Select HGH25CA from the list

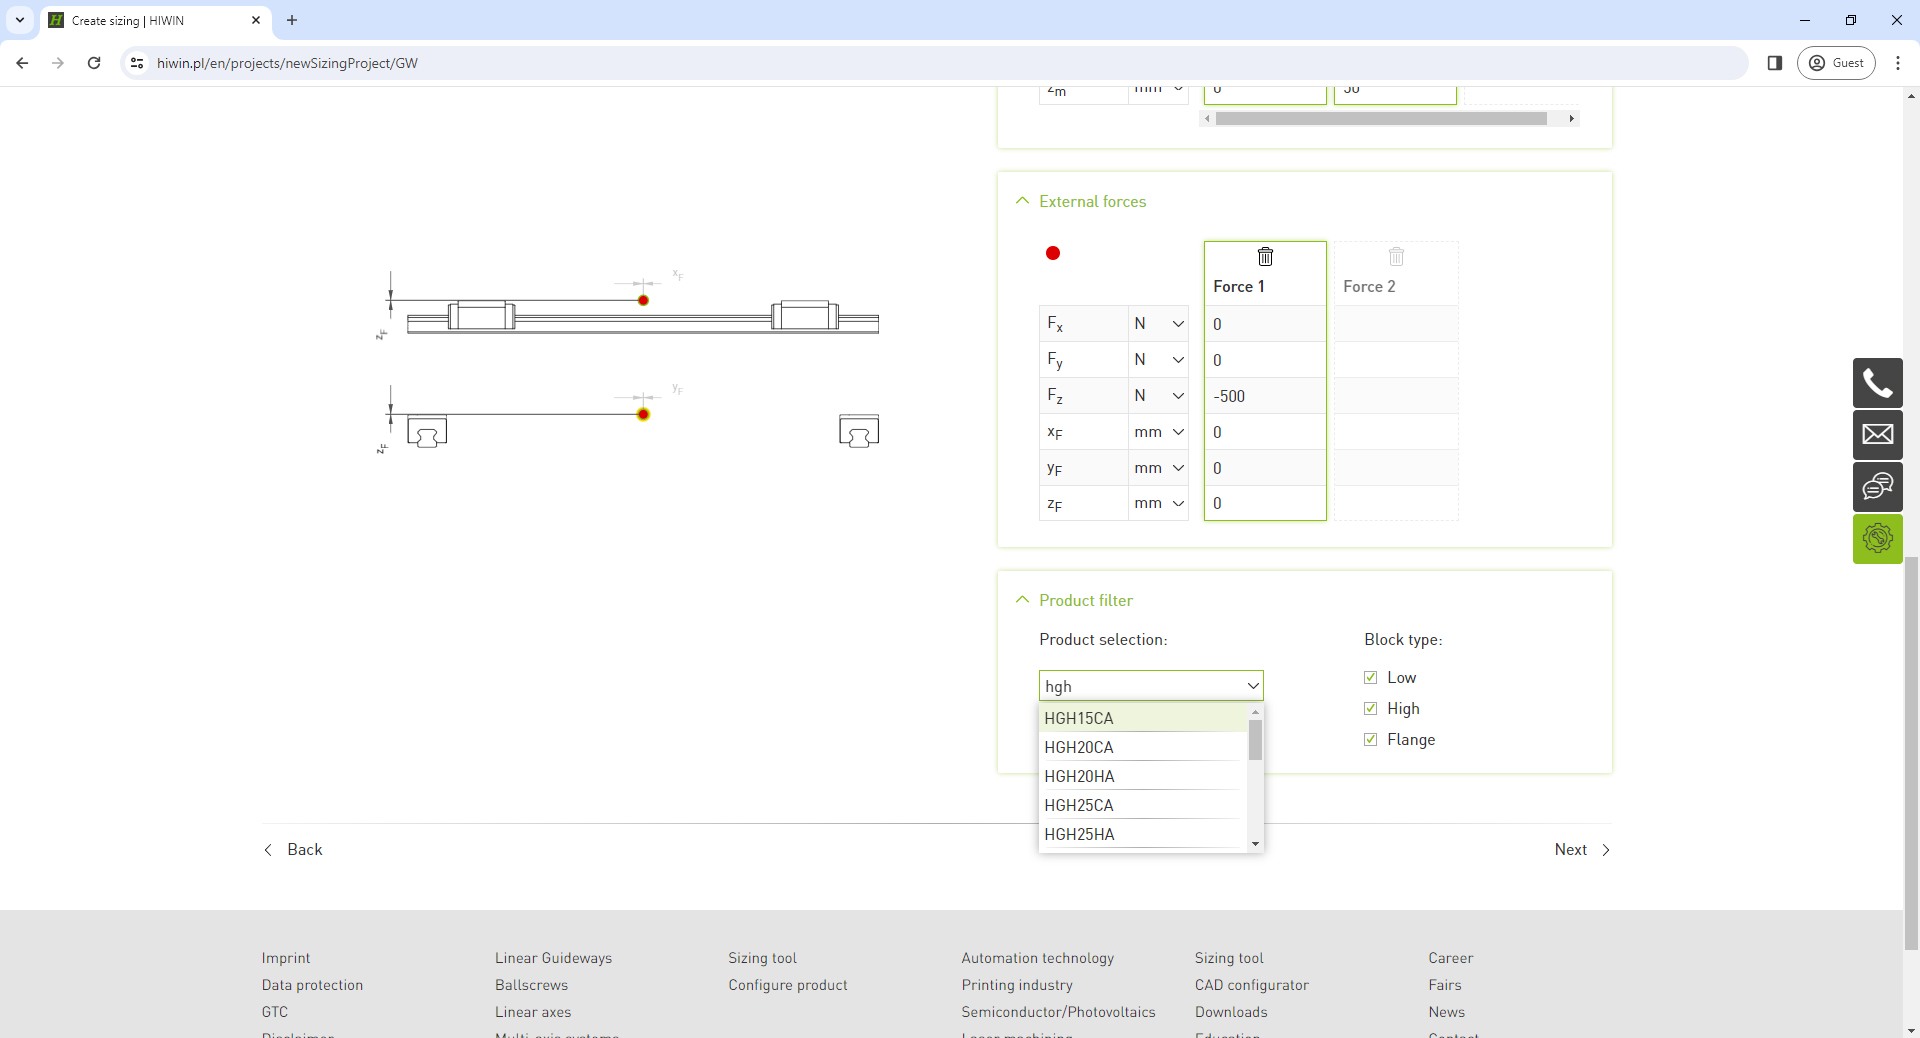click(x=1144, y=805)
